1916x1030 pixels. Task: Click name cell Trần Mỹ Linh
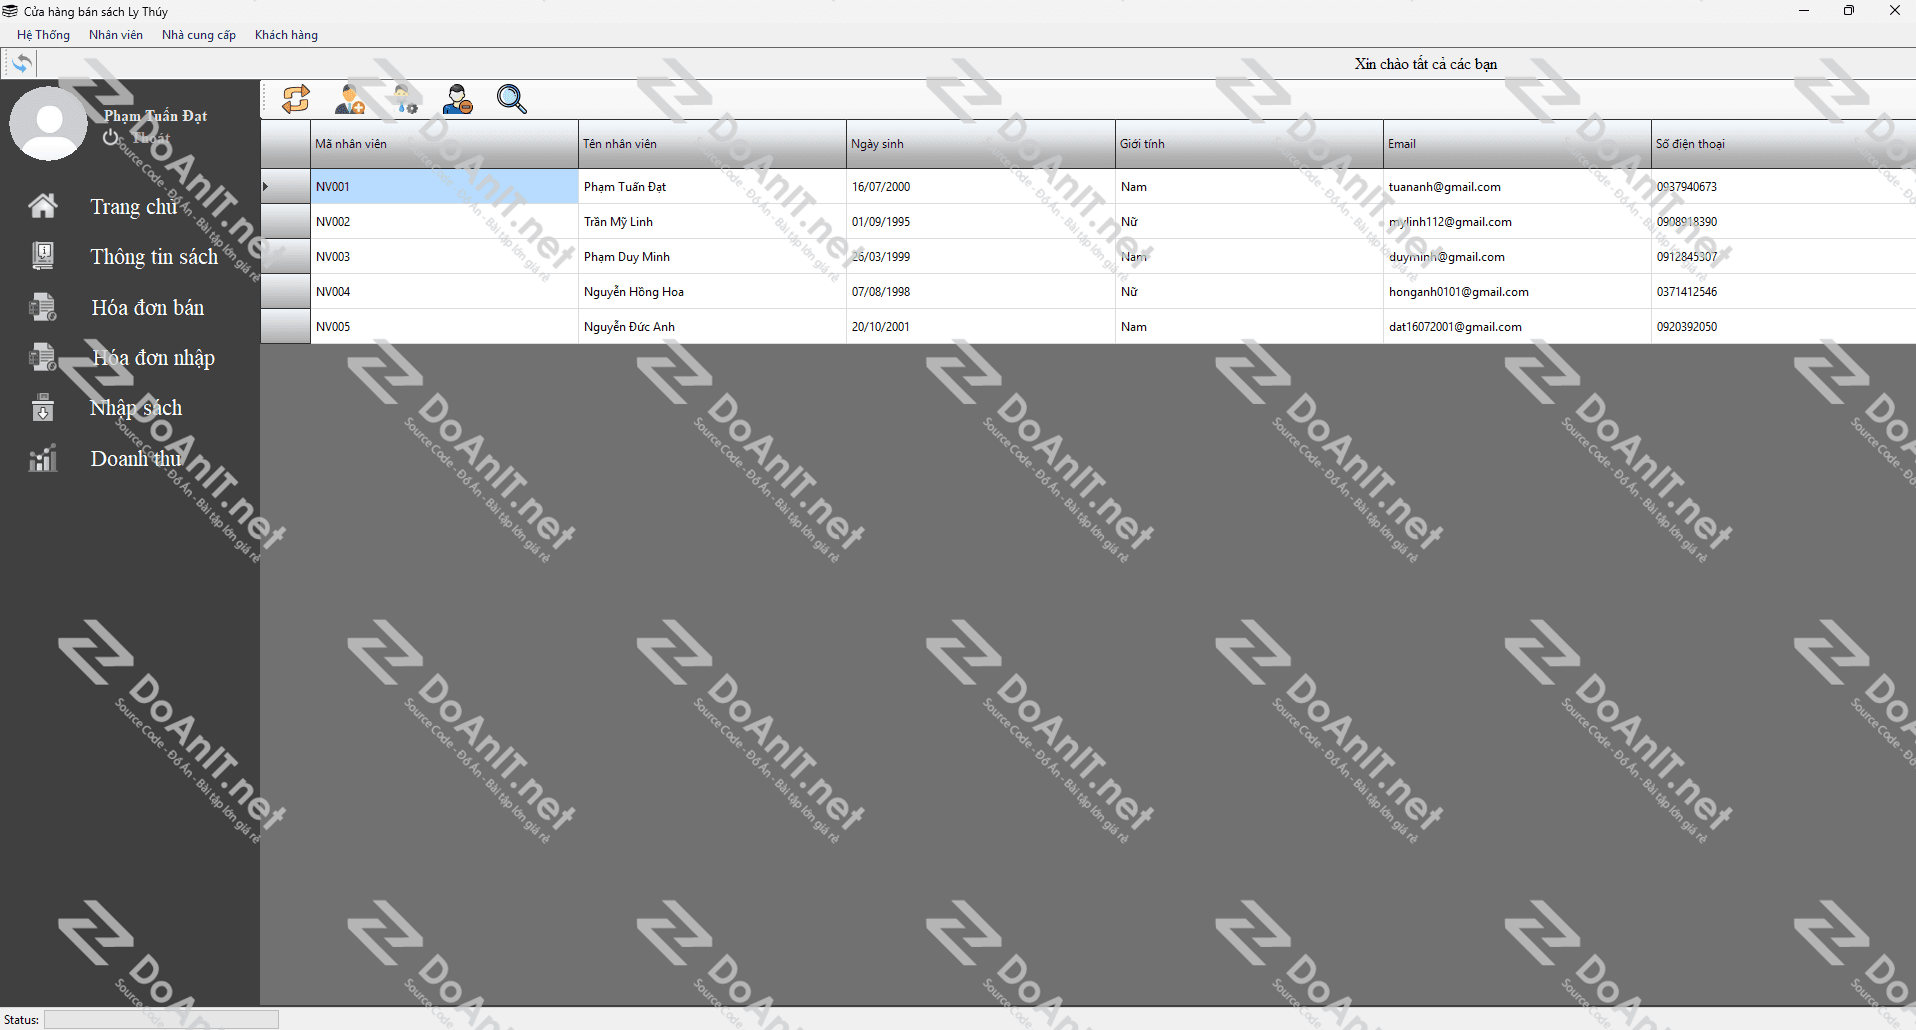click(x=712, y=221)
